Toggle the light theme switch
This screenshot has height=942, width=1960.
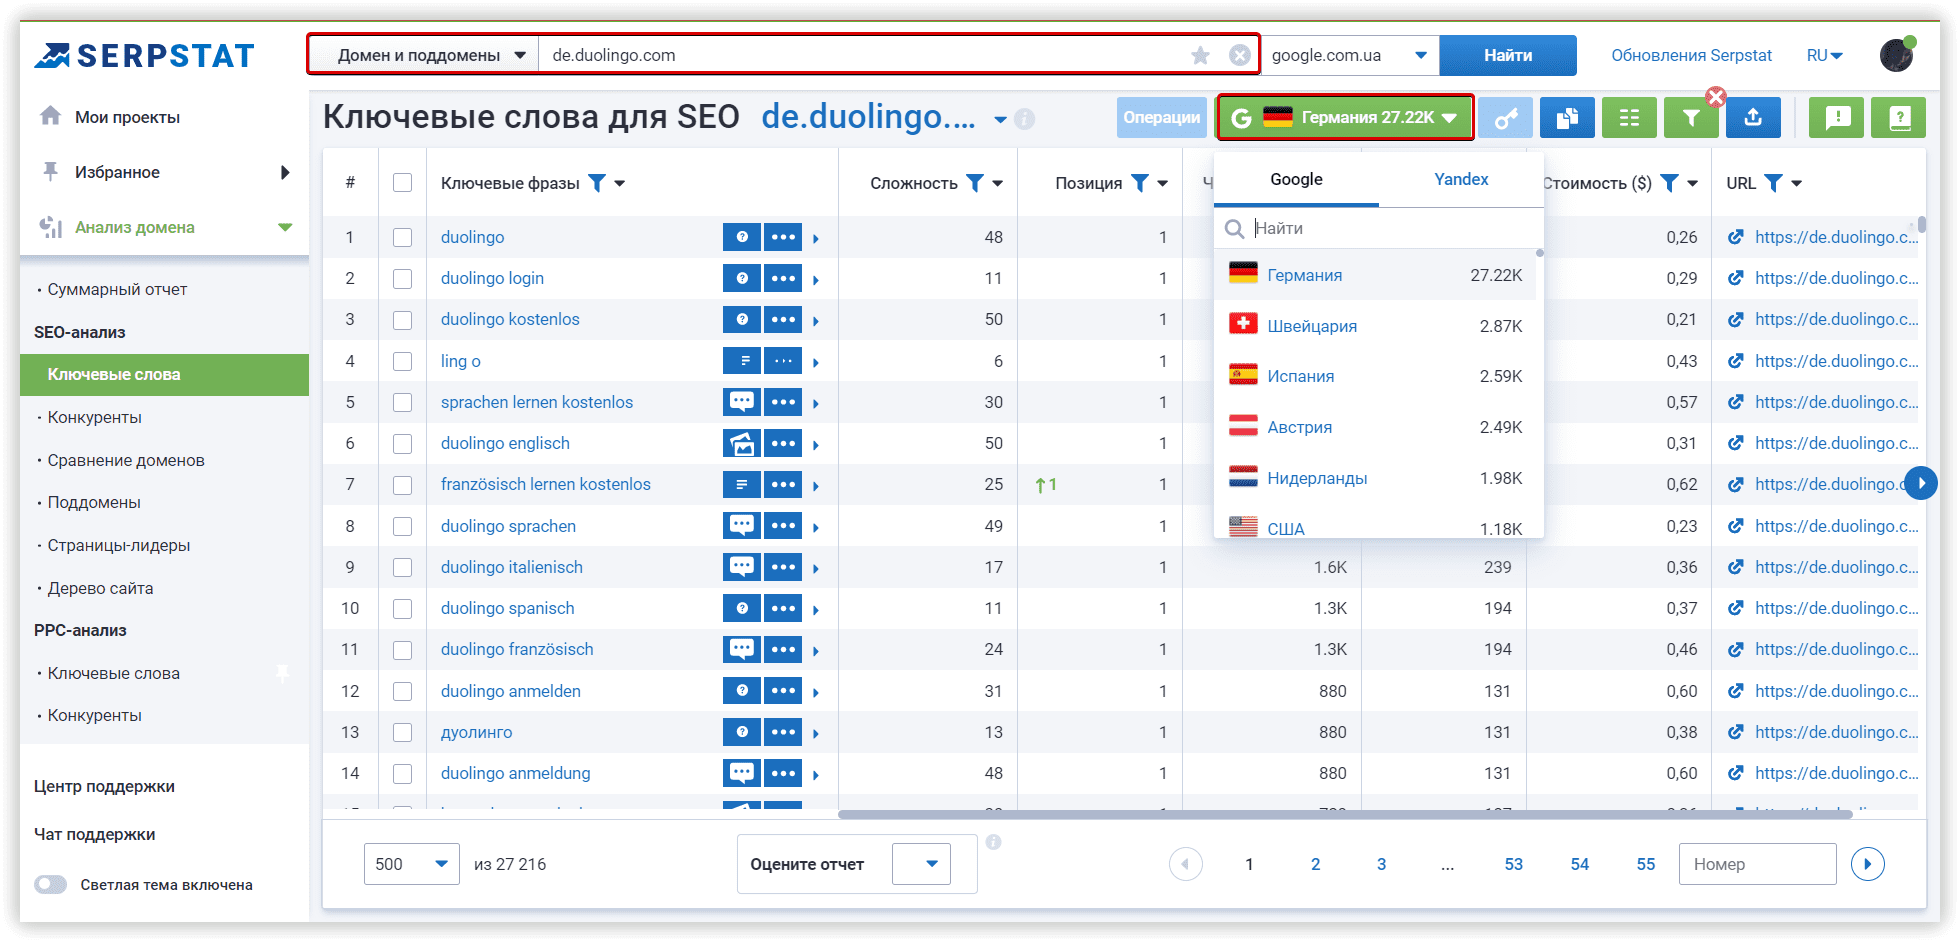point(50,884)
